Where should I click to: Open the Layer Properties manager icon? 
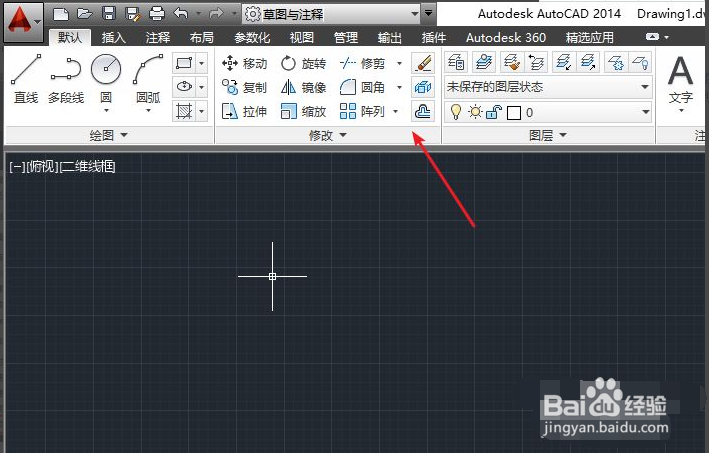456,62
